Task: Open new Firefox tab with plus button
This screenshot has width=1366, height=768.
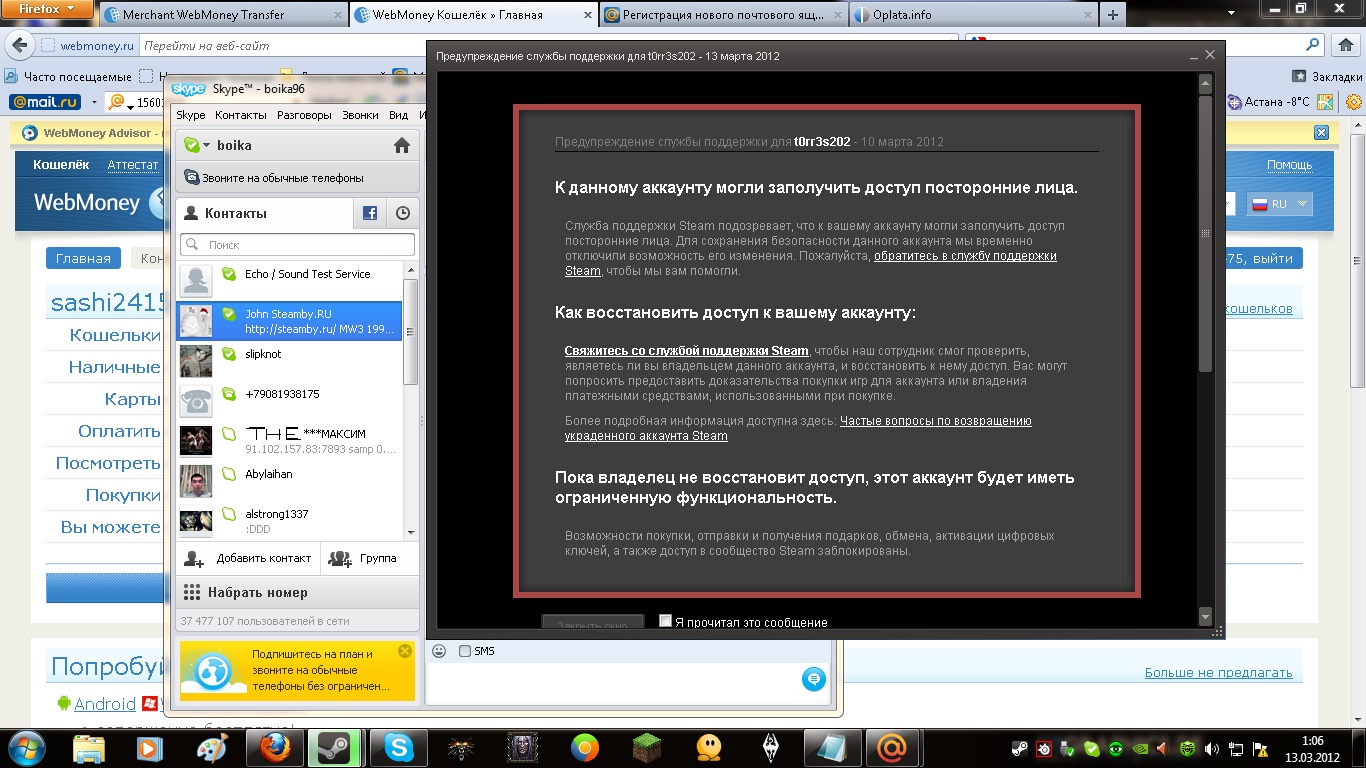Action: [x=1112, y=15]
